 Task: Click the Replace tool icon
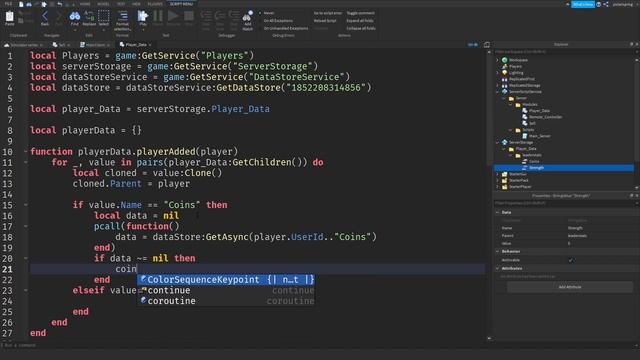(89, 17)
